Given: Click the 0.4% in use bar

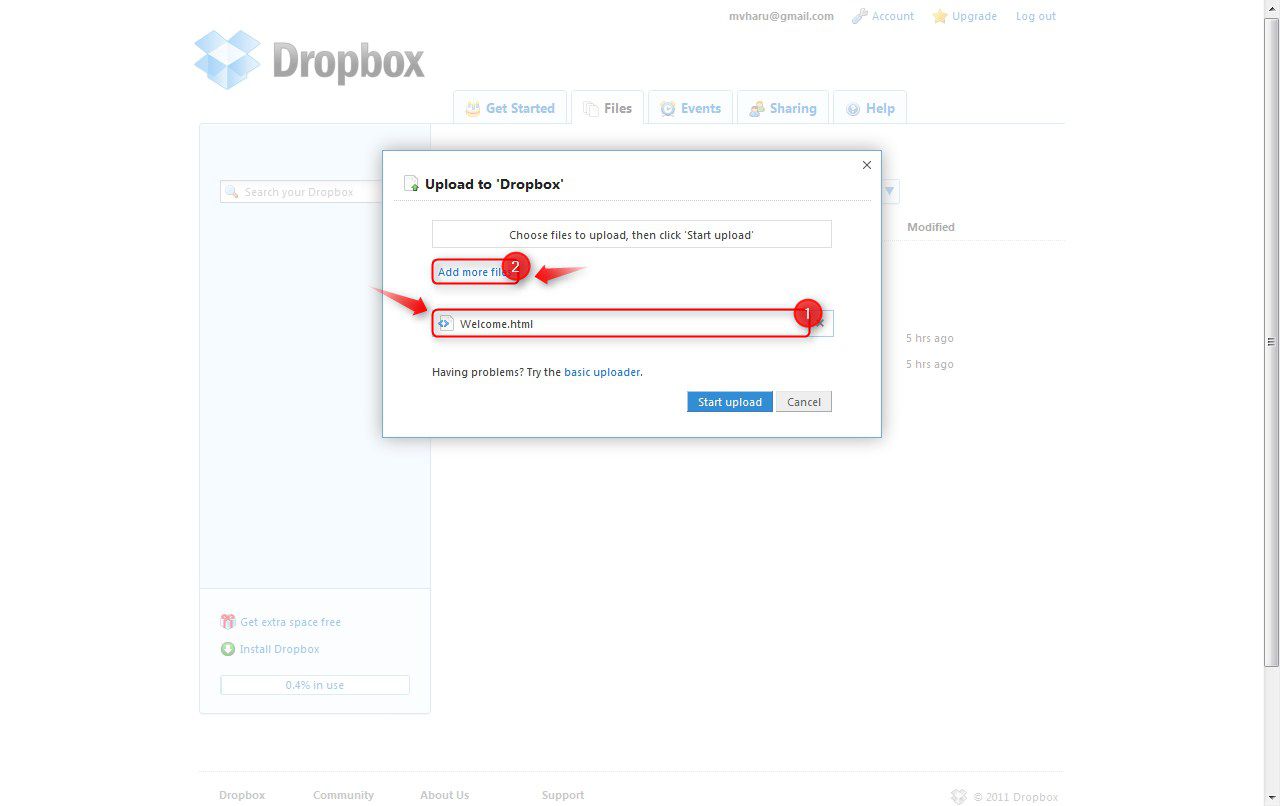Looking at the screenshot, I should click(315, 685).
